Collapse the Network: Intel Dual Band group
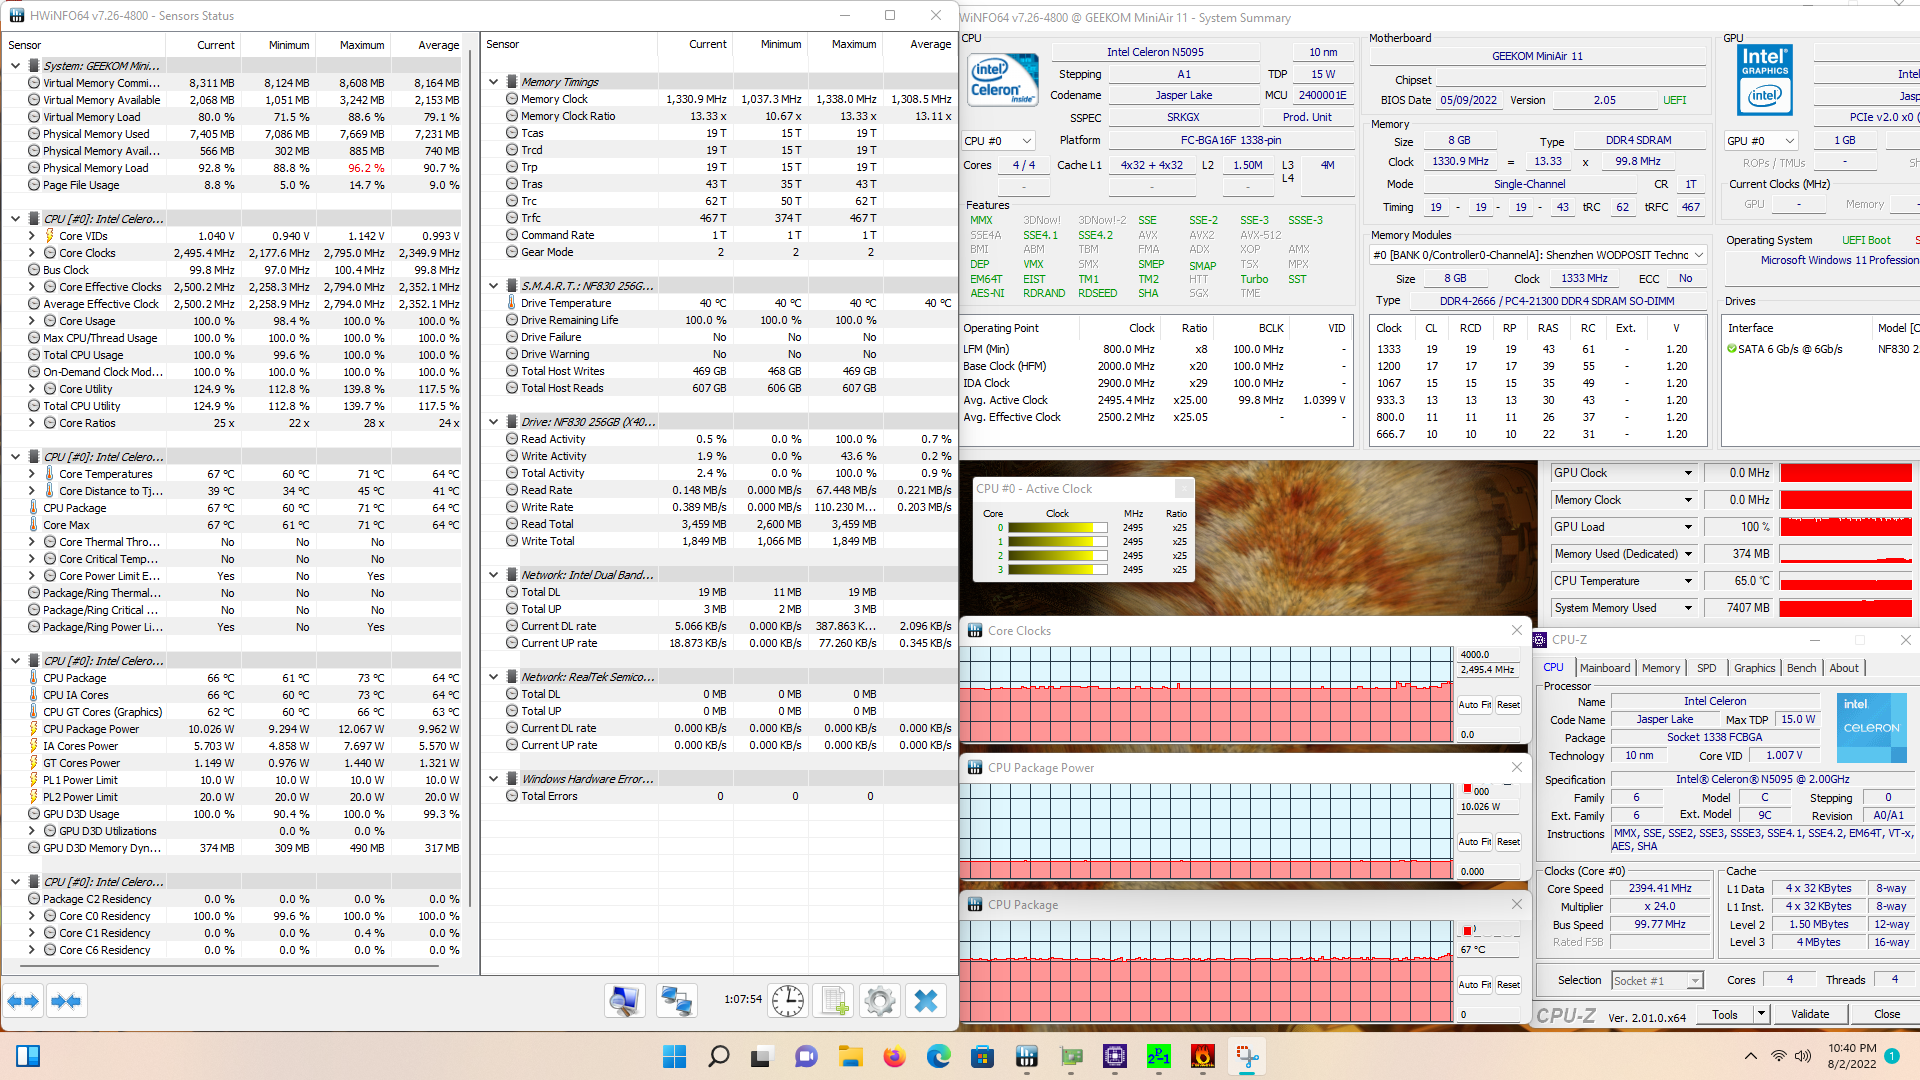 [493, 575]
